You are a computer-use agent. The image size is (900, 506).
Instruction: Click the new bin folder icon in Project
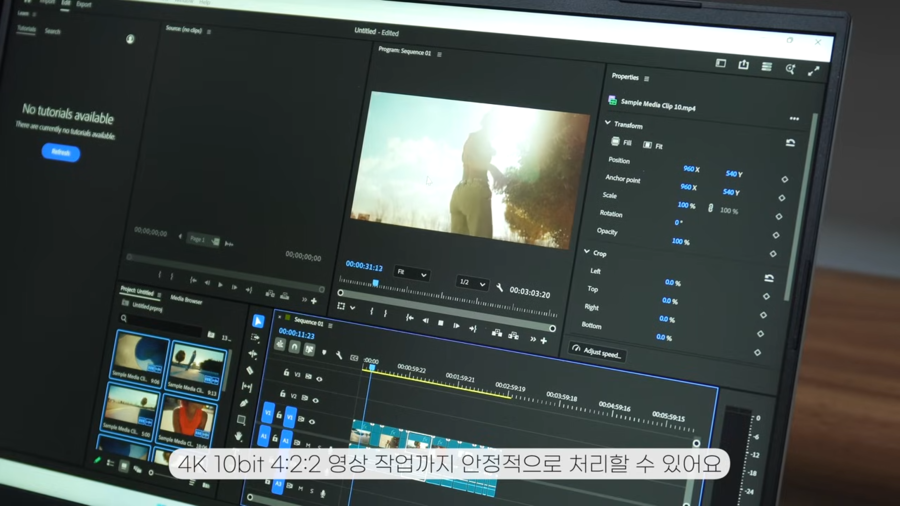pyautogui.click(x=211, y=334)
